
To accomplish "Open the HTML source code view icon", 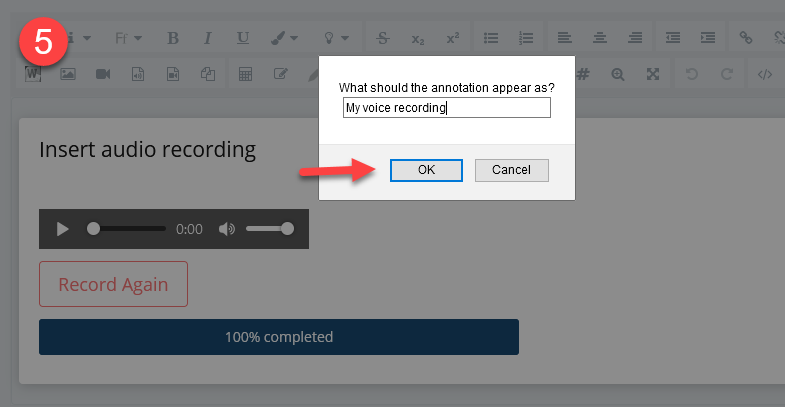I will coord(765,74).
